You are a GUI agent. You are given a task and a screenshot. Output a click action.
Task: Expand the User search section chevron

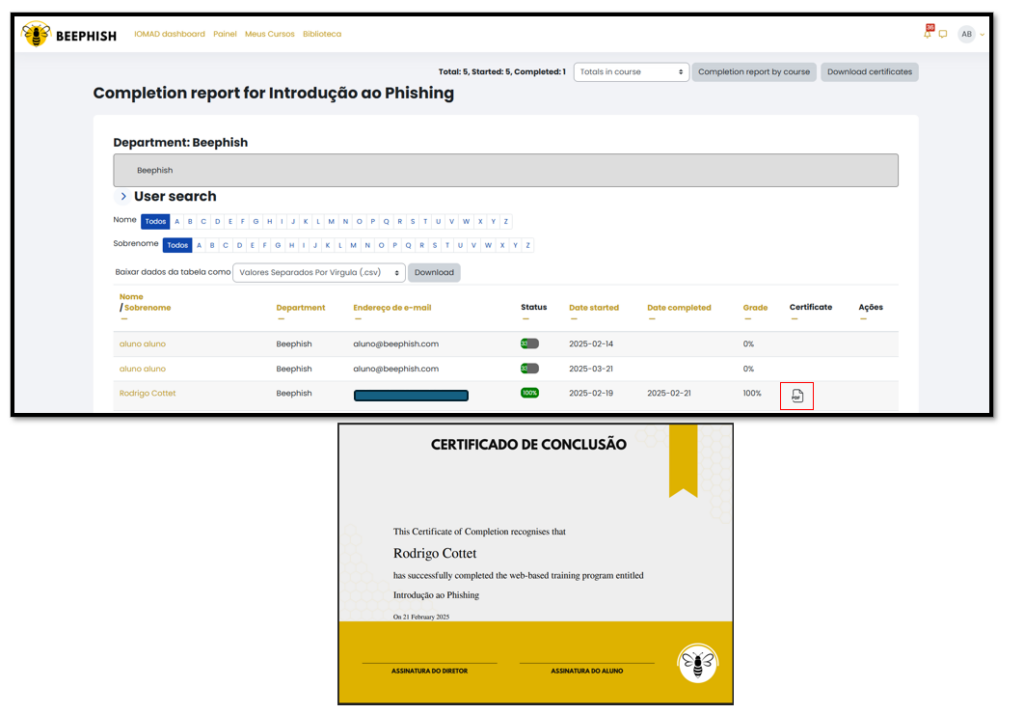[123, 196]
